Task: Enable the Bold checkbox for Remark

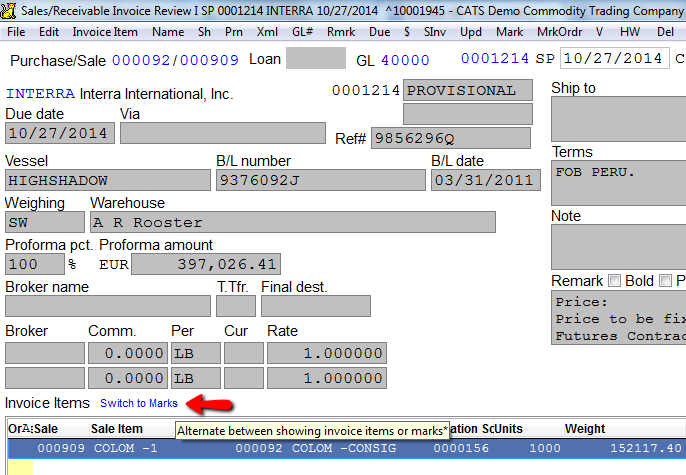Action: coord(614,280)
